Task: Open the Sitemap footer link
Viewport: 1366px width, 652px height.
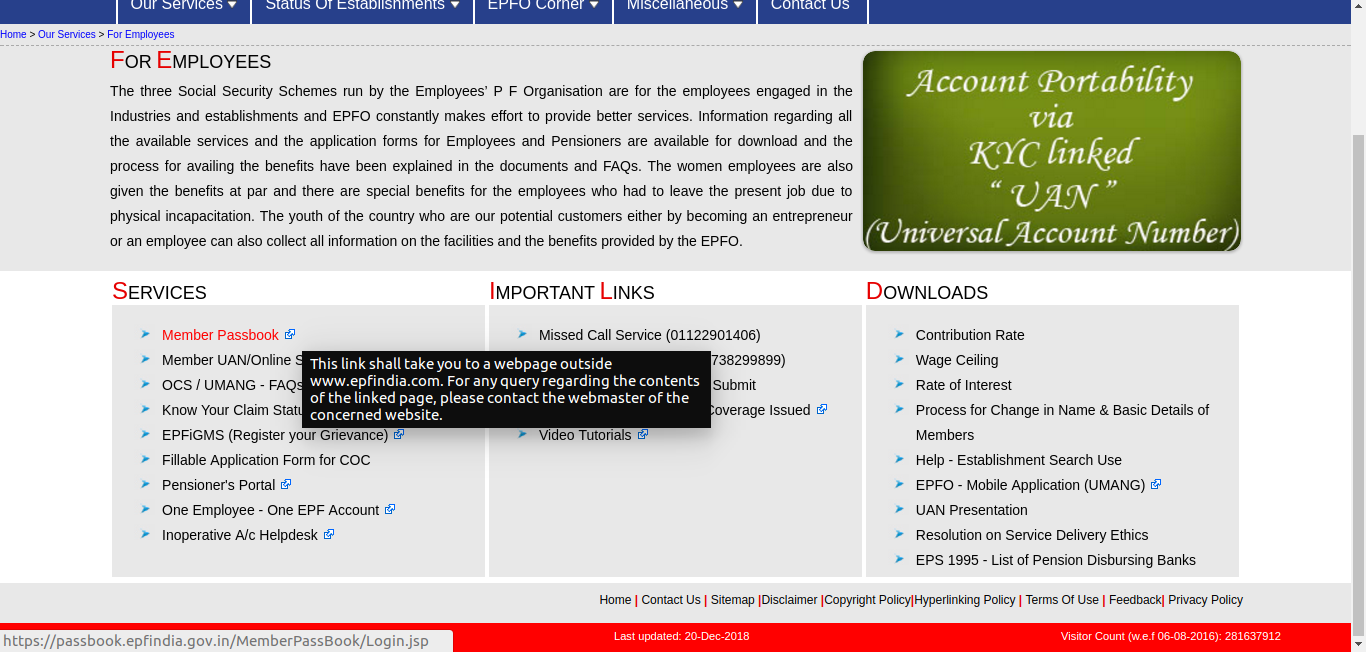Action: point(732,600)
